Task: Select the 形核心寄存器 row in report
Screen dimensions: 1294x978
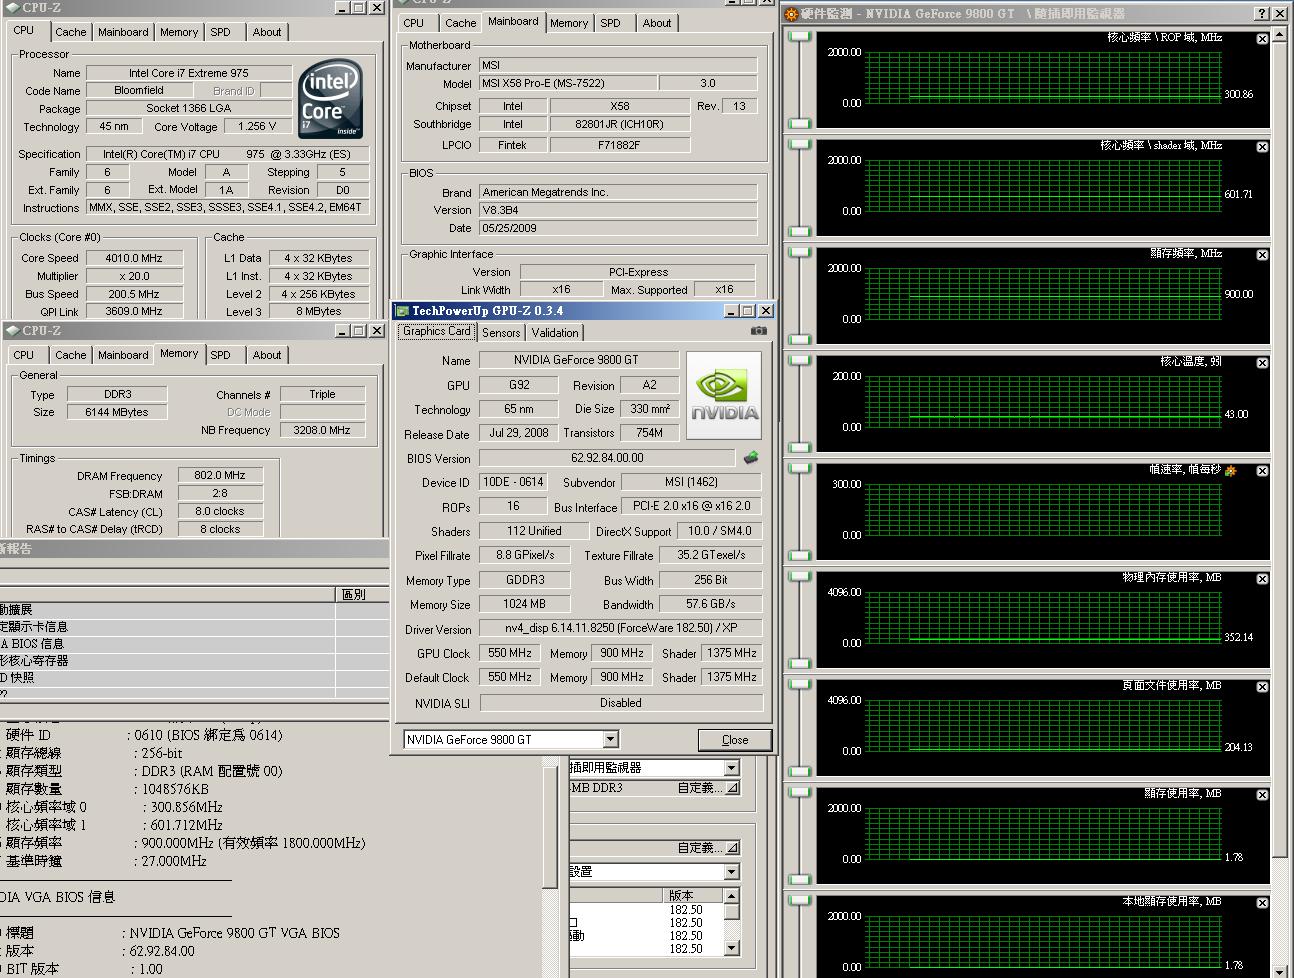Action: tap(194, 661)
